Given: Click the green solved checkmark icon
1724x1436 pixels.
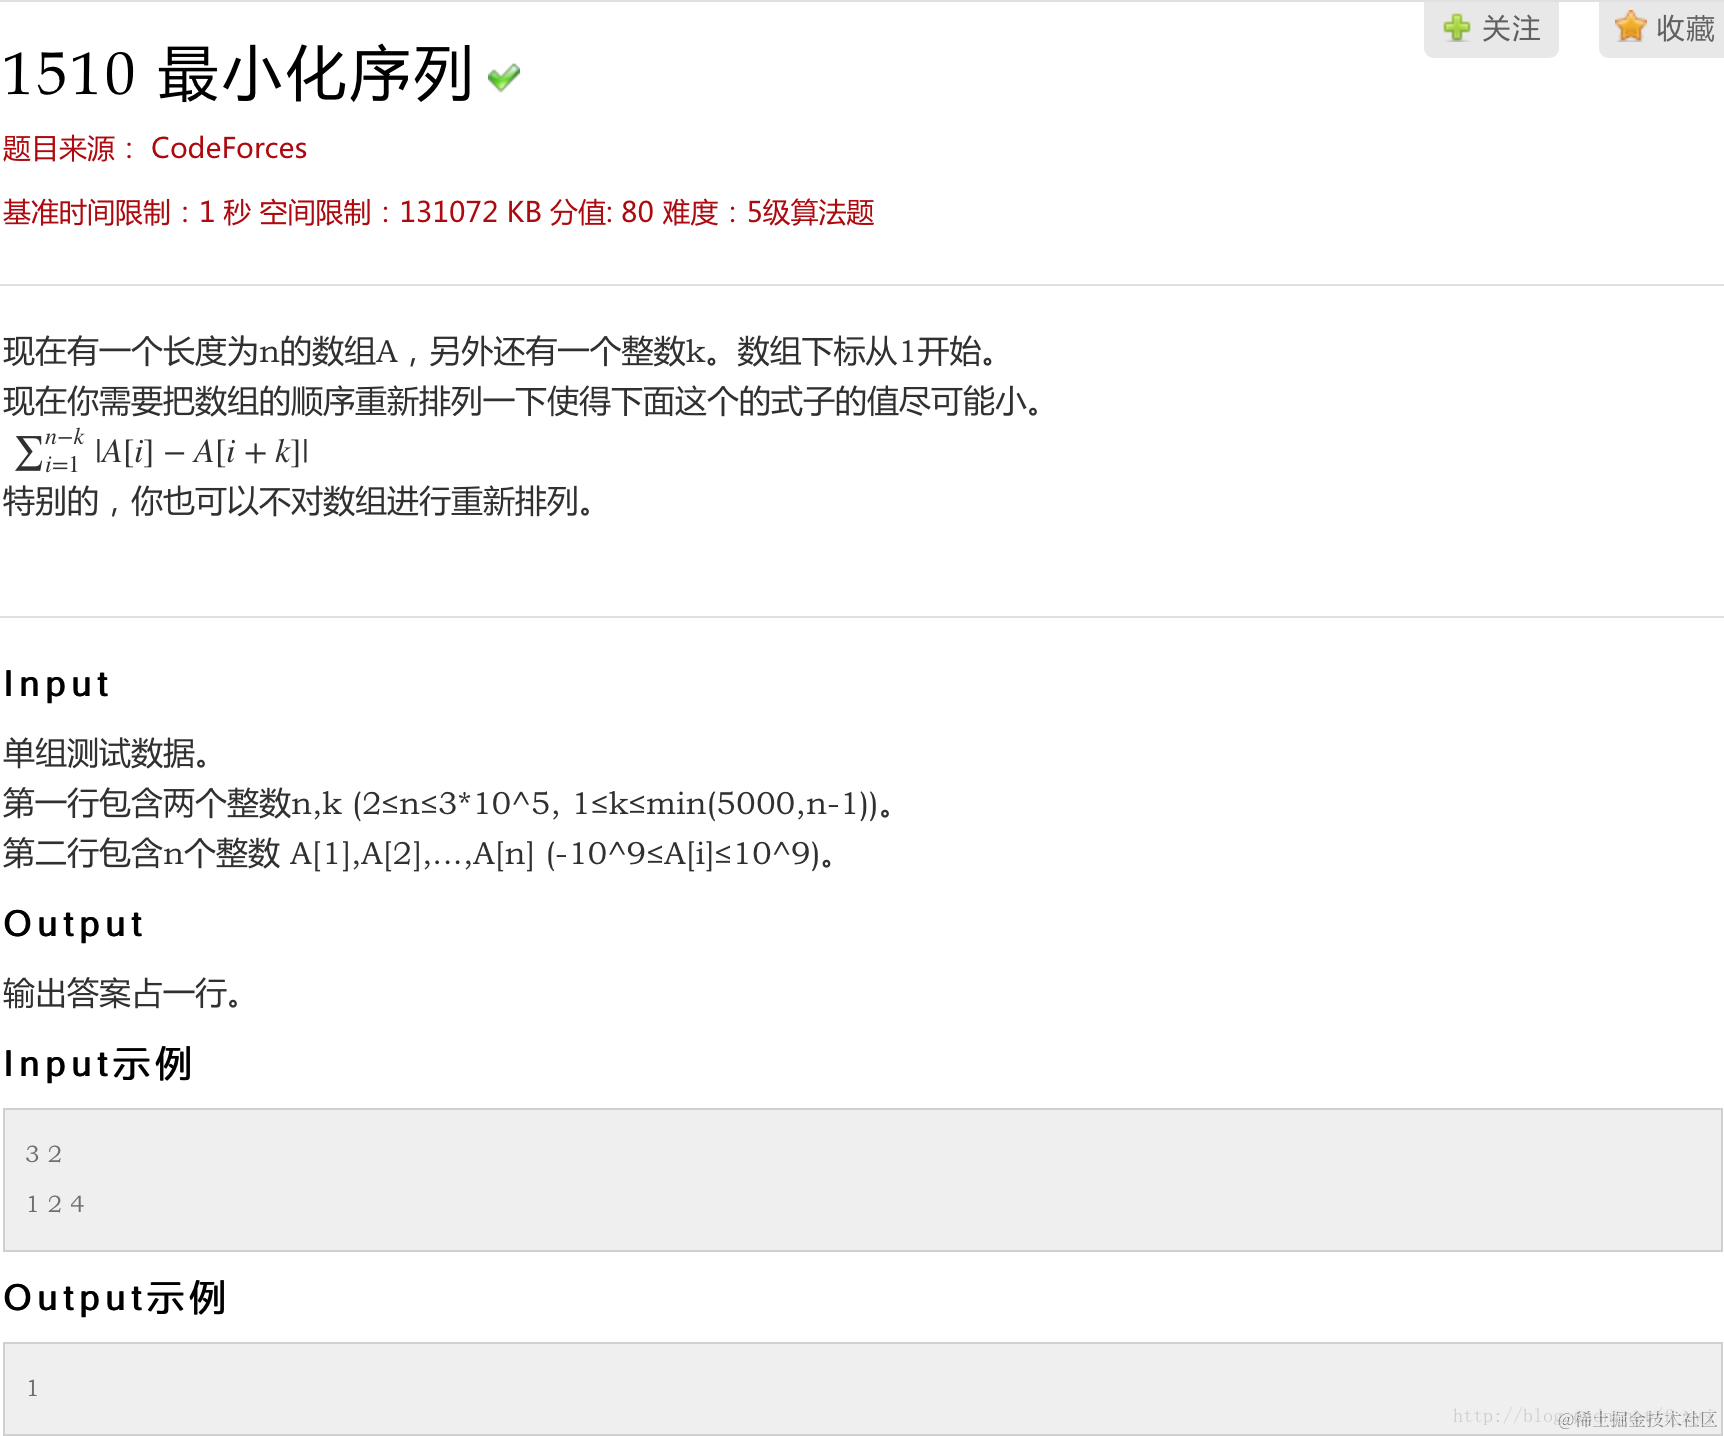Looking at the screenshot, I should [504, 77].
